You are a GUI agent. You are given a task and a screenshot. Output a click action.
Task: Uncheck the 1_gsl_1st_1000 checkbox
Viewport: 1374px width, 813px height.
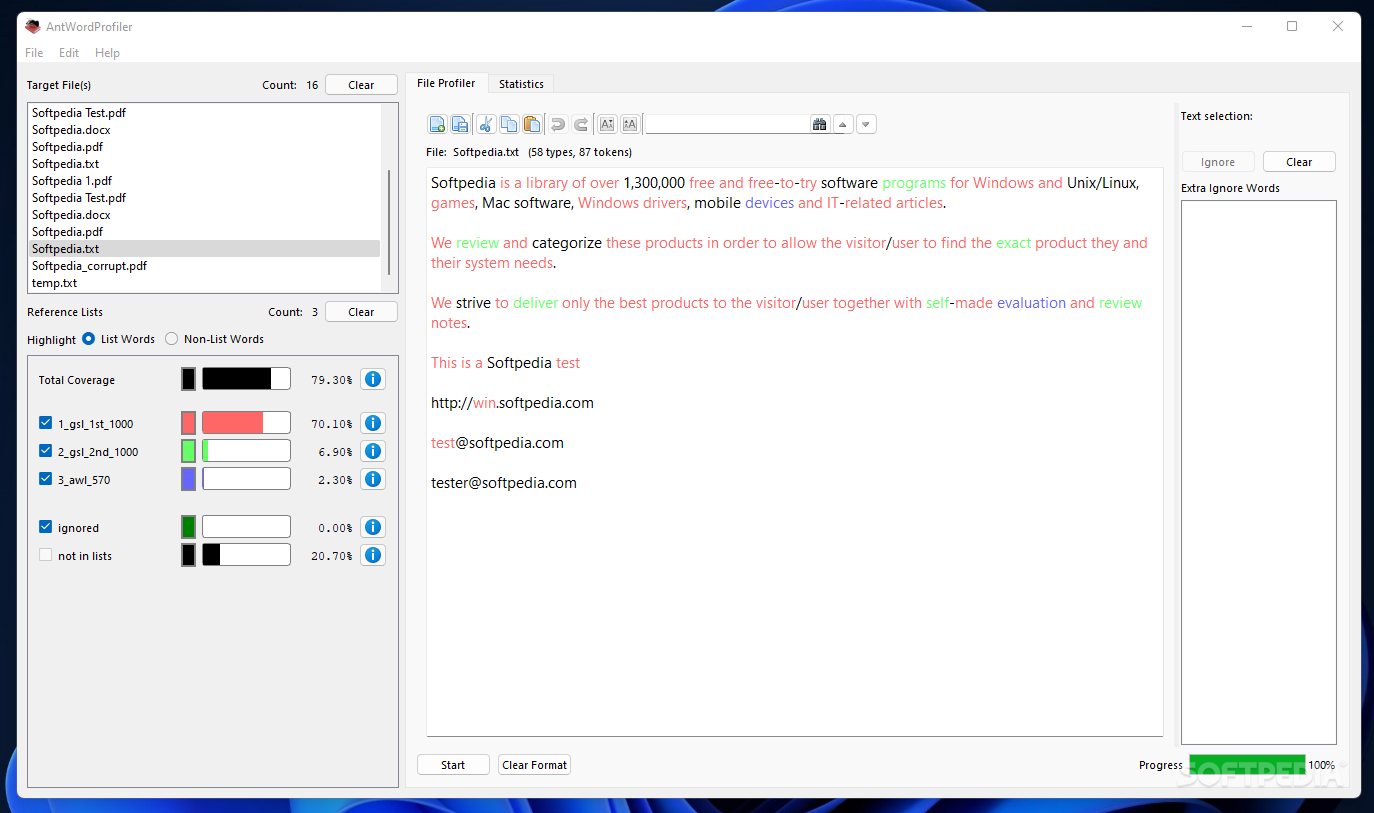pyautogui.click(x=45, y=423)
